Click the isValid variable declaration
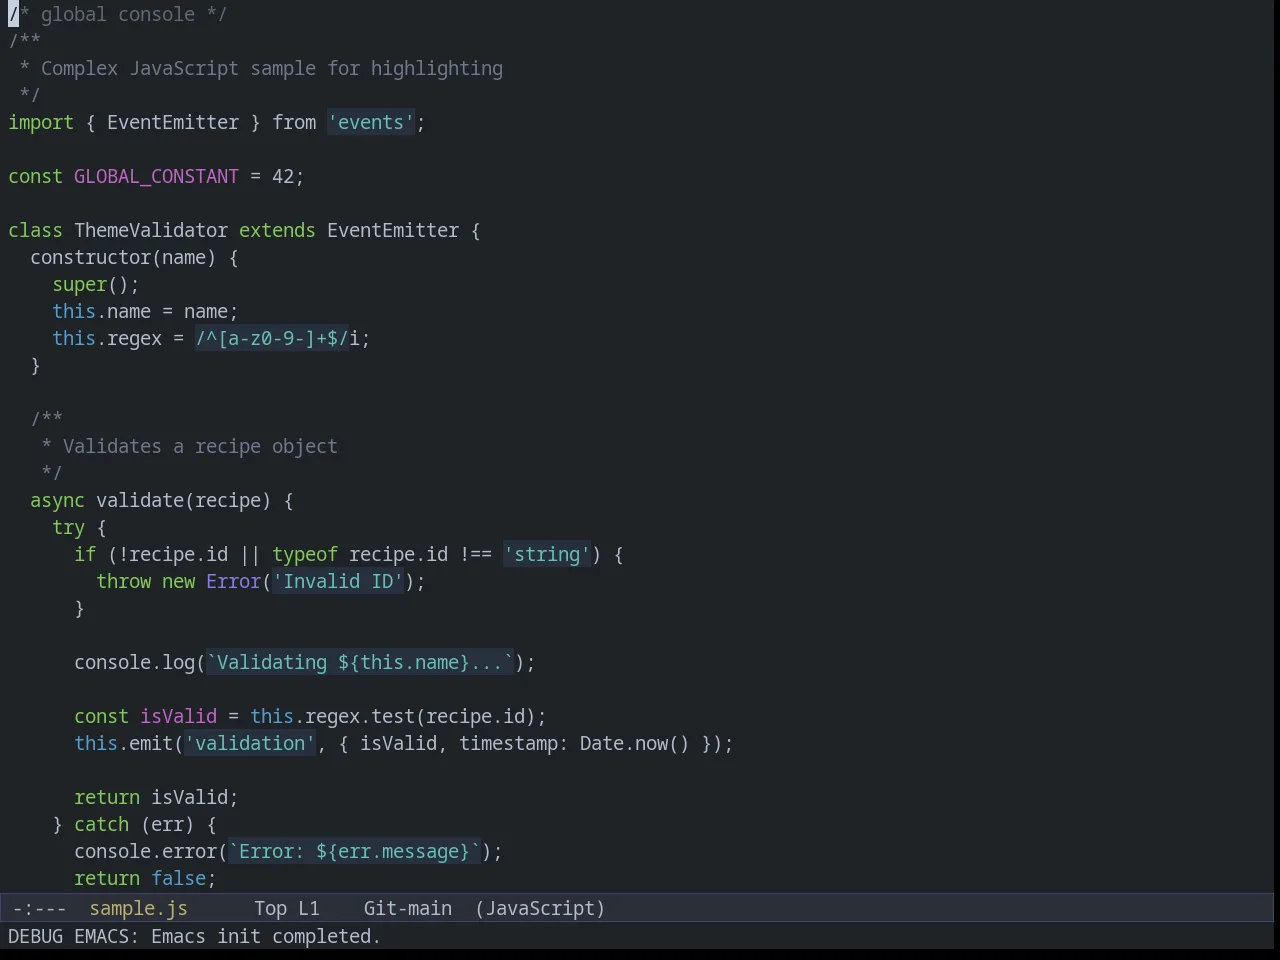 tap(178, 716)
